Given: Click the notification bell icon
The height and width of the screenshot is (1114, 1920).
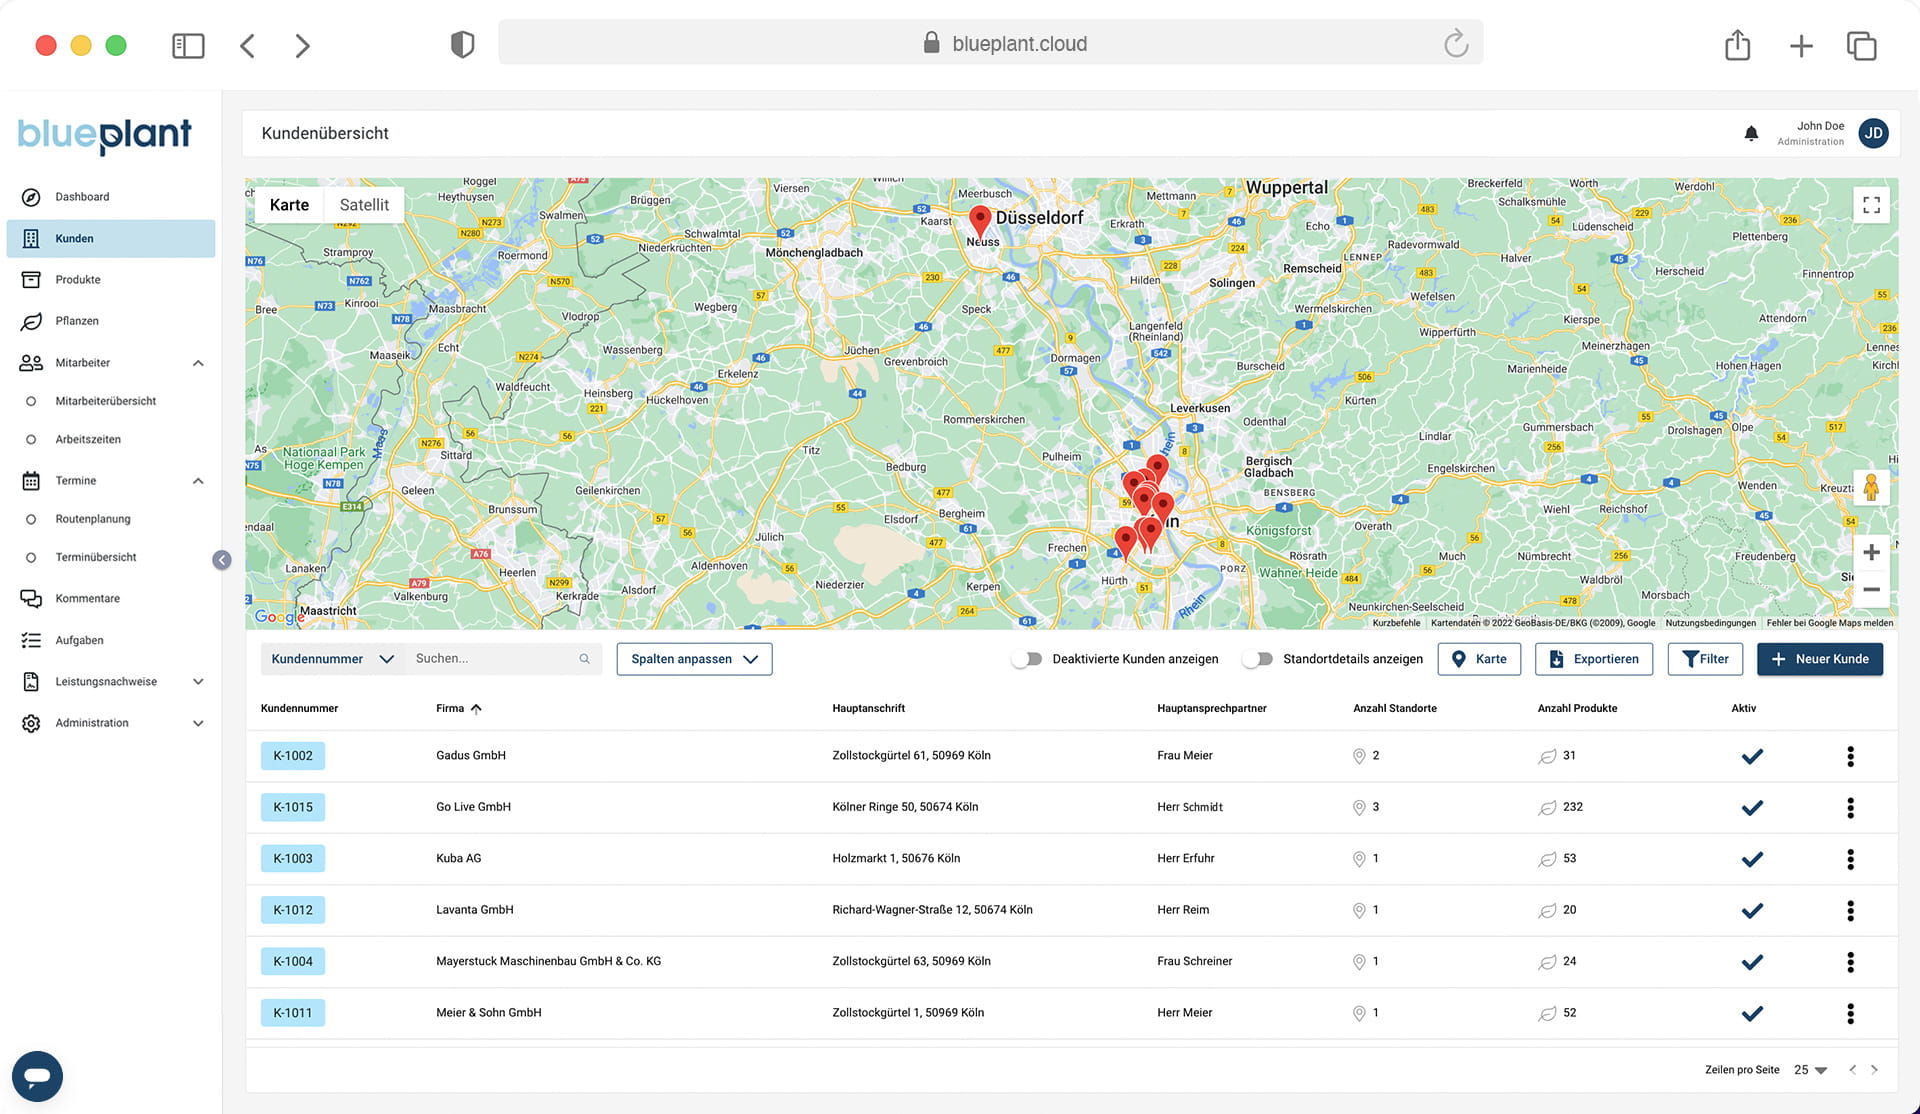Looking at the screenshot, I should [x=1751, y=133].
